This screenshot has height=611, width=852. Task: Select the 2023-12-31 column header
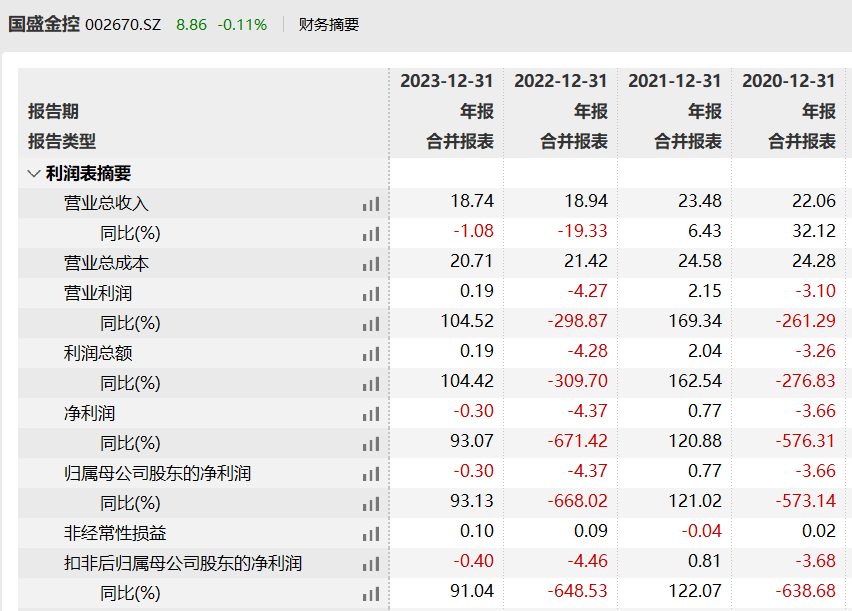coord(446,81)
